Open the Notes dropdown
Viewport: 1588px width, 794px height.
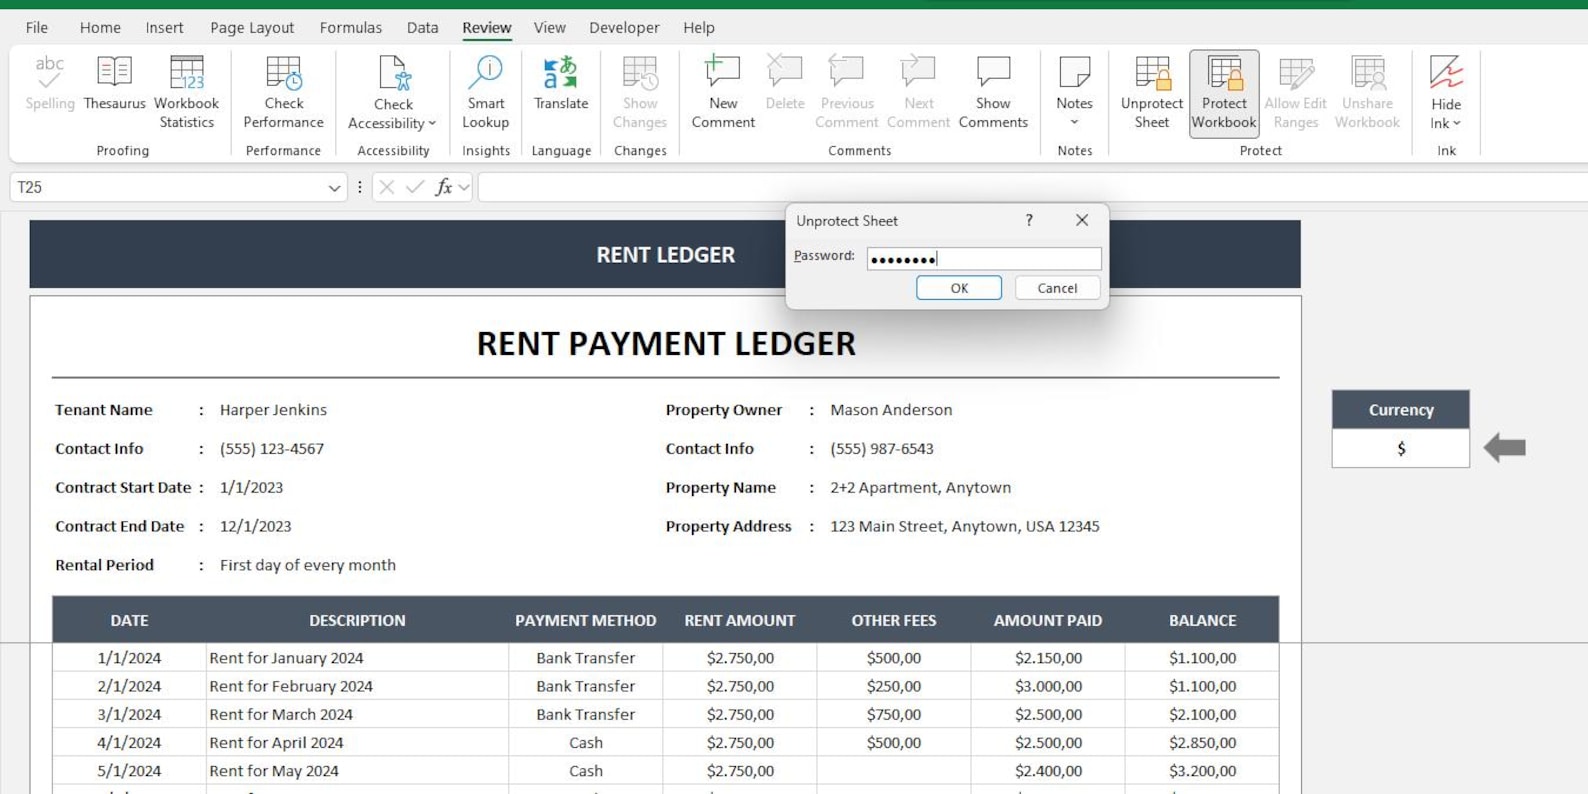pyautogui.click(x=1075, y=92)
